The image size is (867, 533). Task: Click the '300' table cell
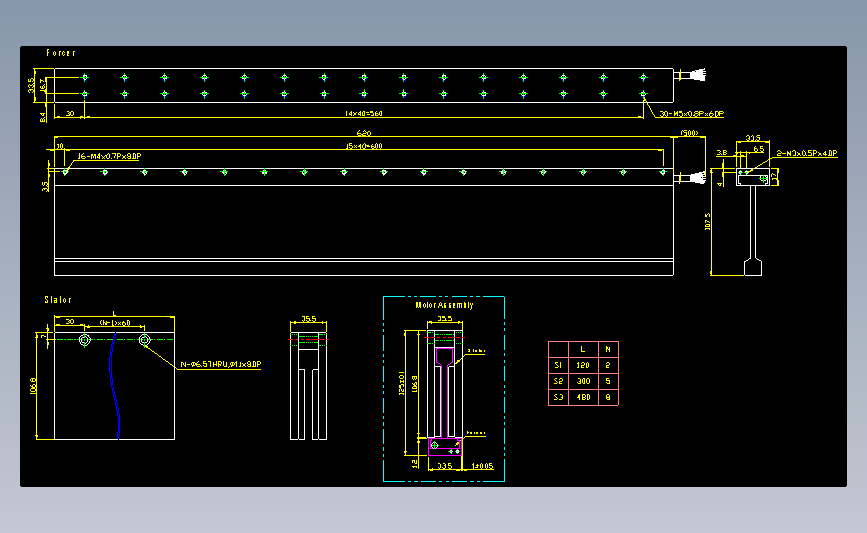583,382
